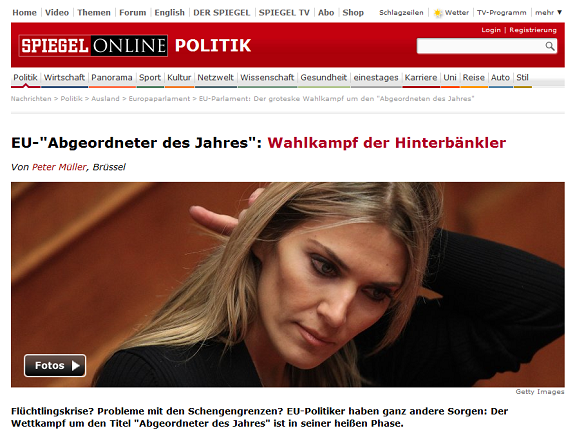The height and width of the screenshot is (435, 575).
Task: Follow the Europaparlament breadcrumb link
Action: pos(159,99)
